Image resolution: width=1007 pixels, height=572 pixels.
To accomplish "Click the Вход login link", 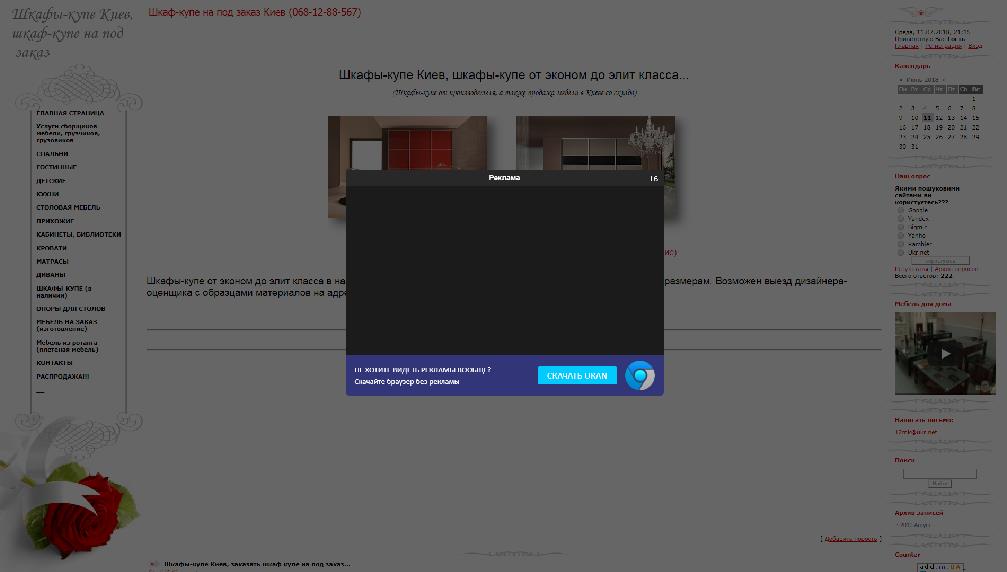I will coord(975,46).
